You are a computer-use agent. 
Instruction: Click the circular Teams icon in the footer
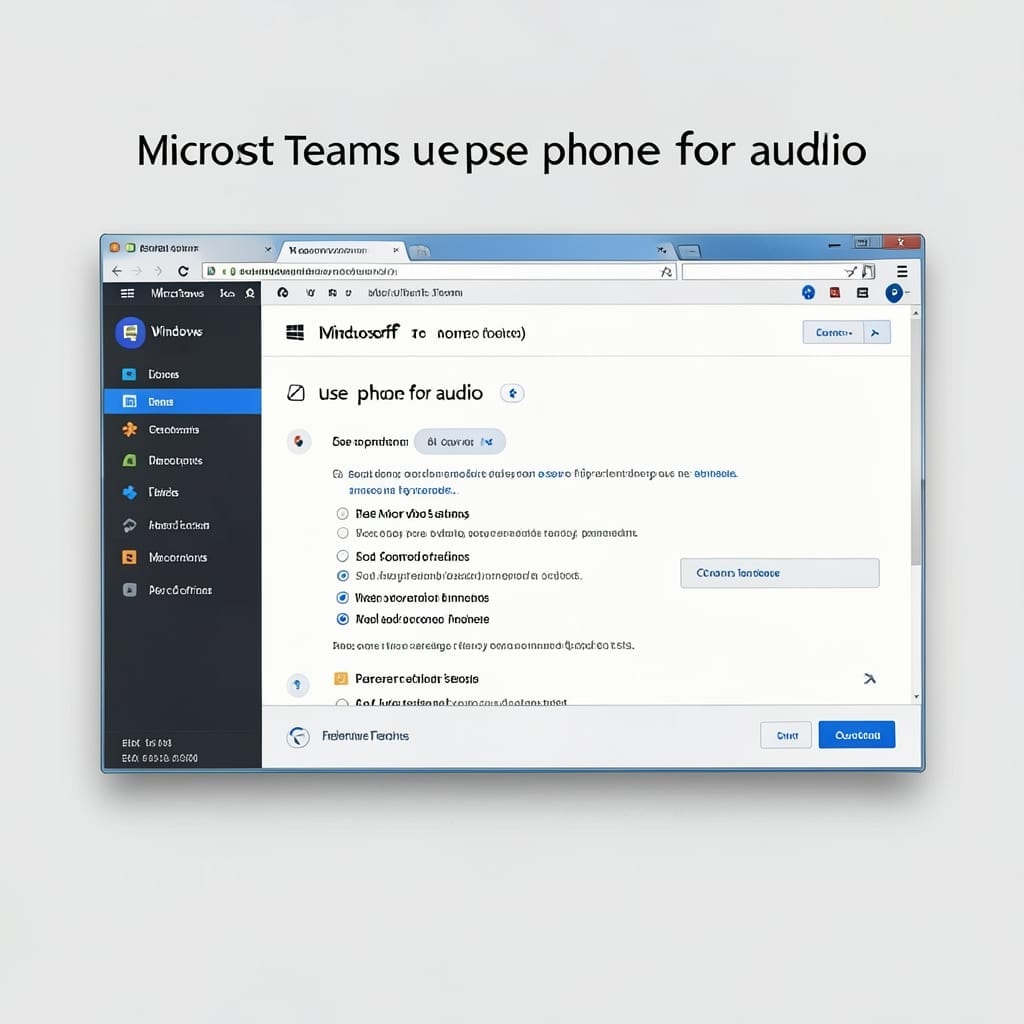(298, 737)
